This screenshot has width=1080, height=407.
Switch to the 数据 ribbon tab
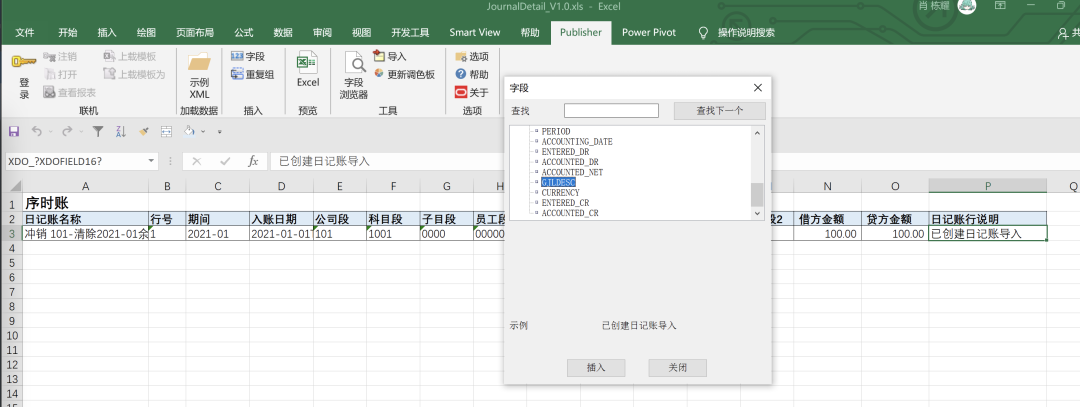point(283,32)
